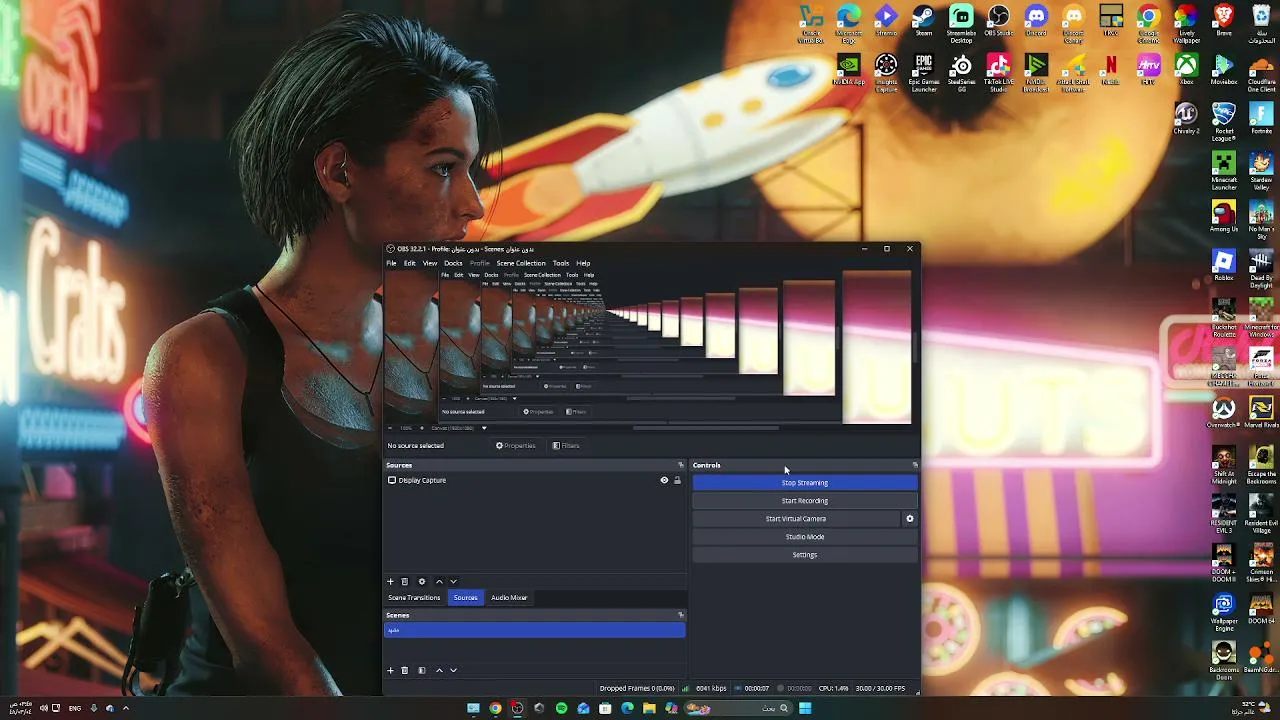Toggle Studio Mode in Controls dock

coord(805,537)
